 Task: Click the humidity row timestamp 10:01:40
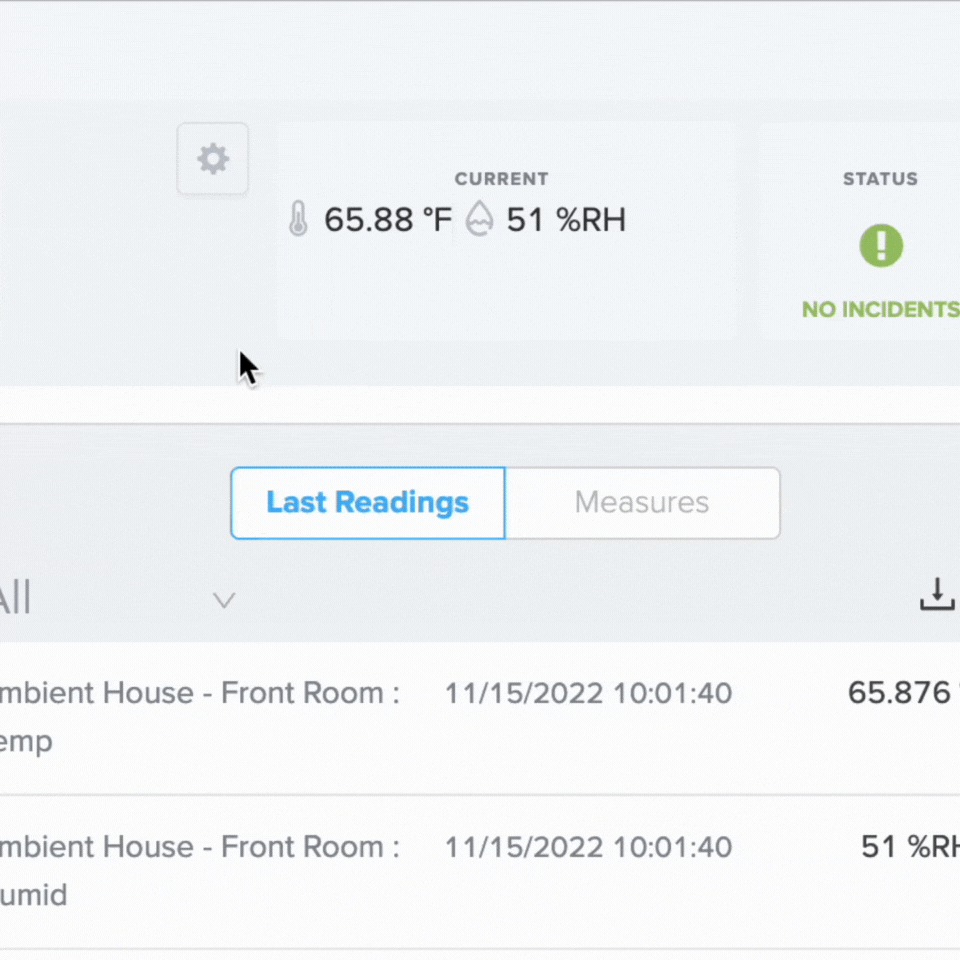pyautogui.click(x=673, y=847)
